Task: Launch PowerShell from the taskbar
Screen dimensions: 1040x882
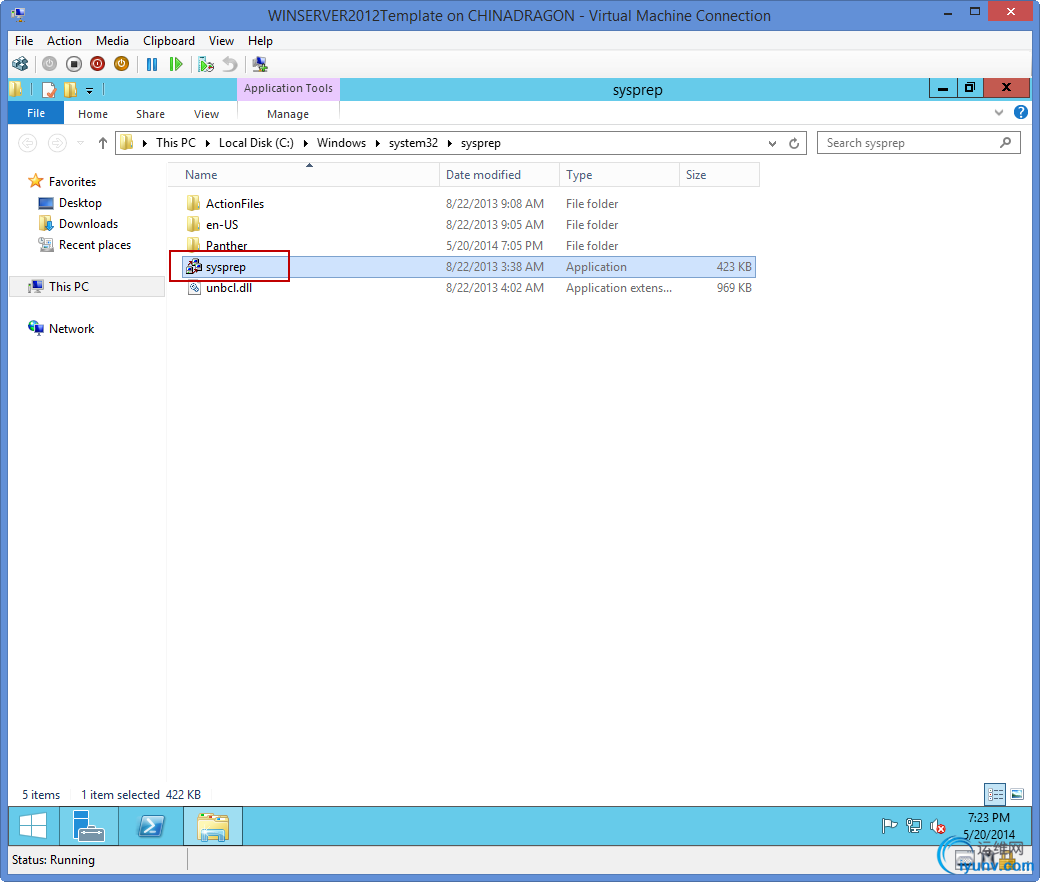Action: pos(151,826)
